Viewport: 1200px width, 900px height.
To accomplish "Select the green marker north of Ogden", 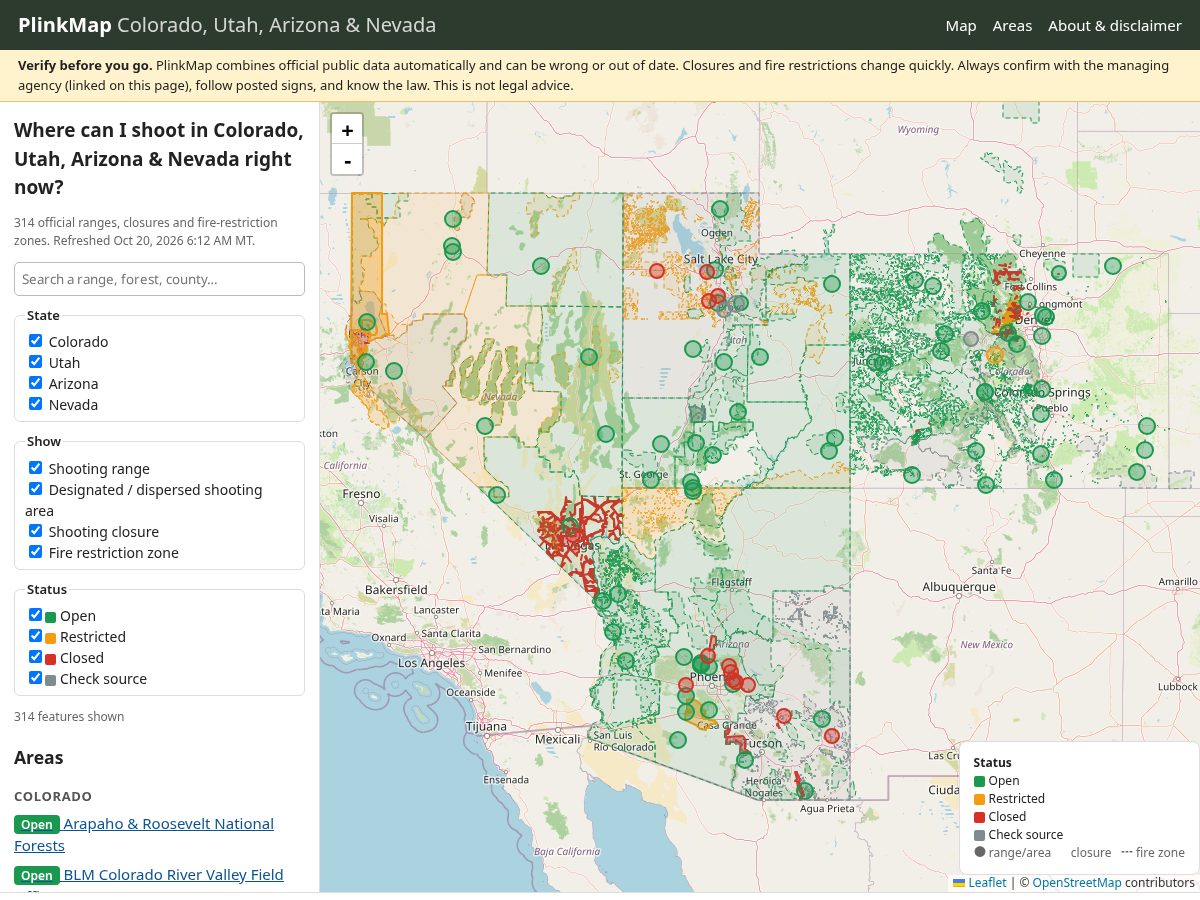I will point(720,209).
